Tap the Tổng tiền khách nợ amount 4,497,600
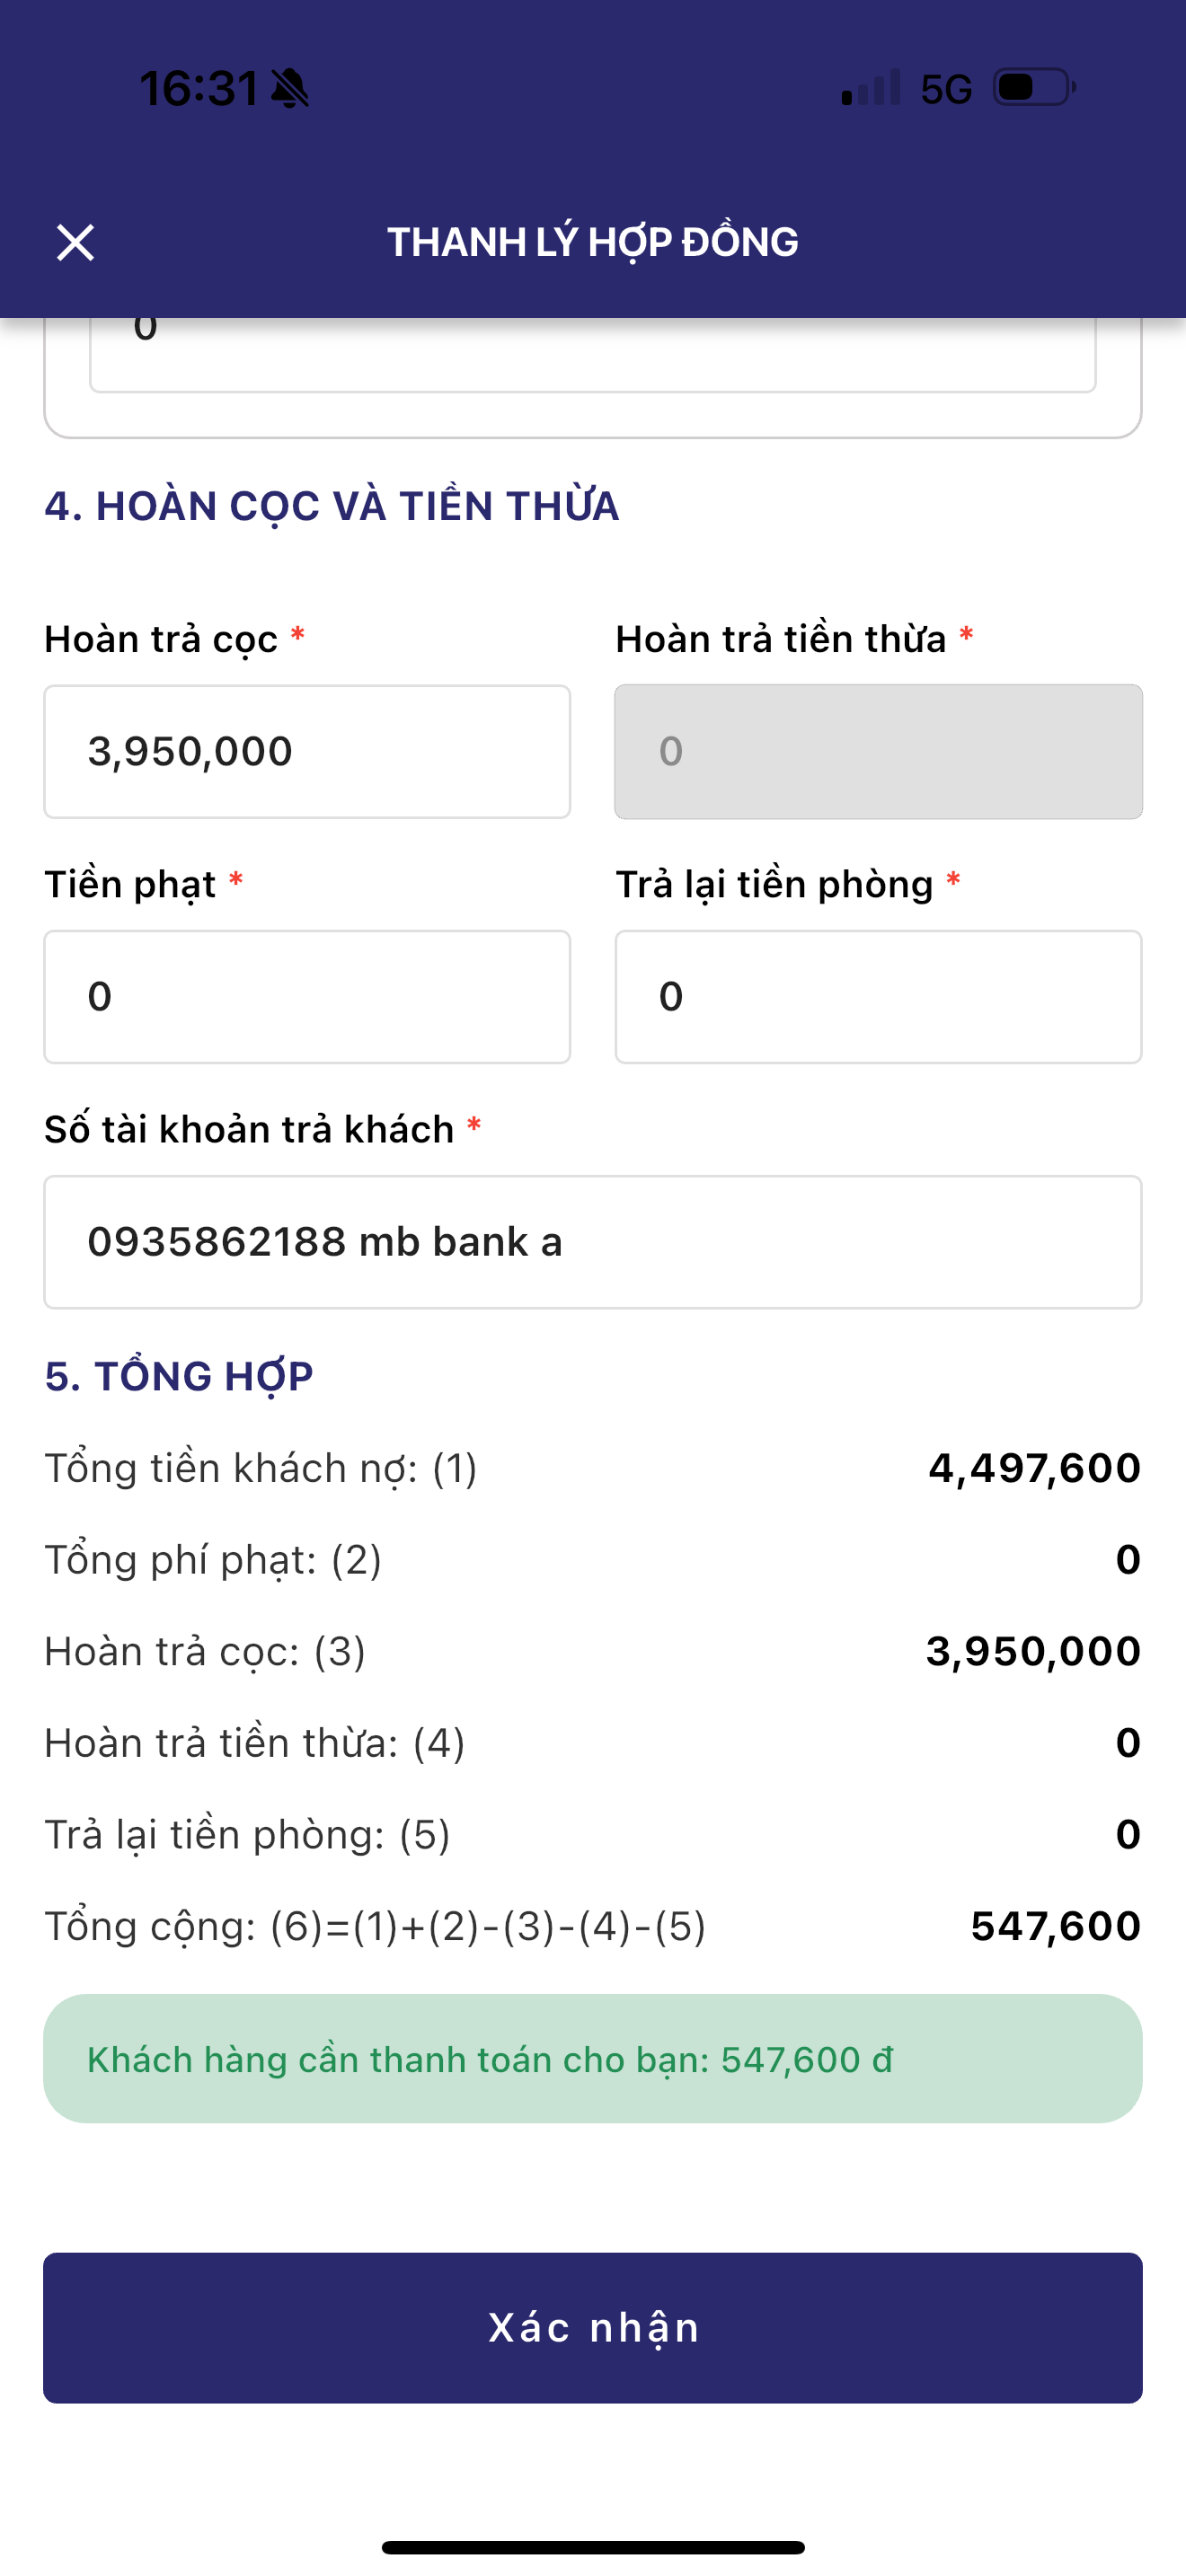Viewport: 1186px width, 2576px height. (1034, 1468)
